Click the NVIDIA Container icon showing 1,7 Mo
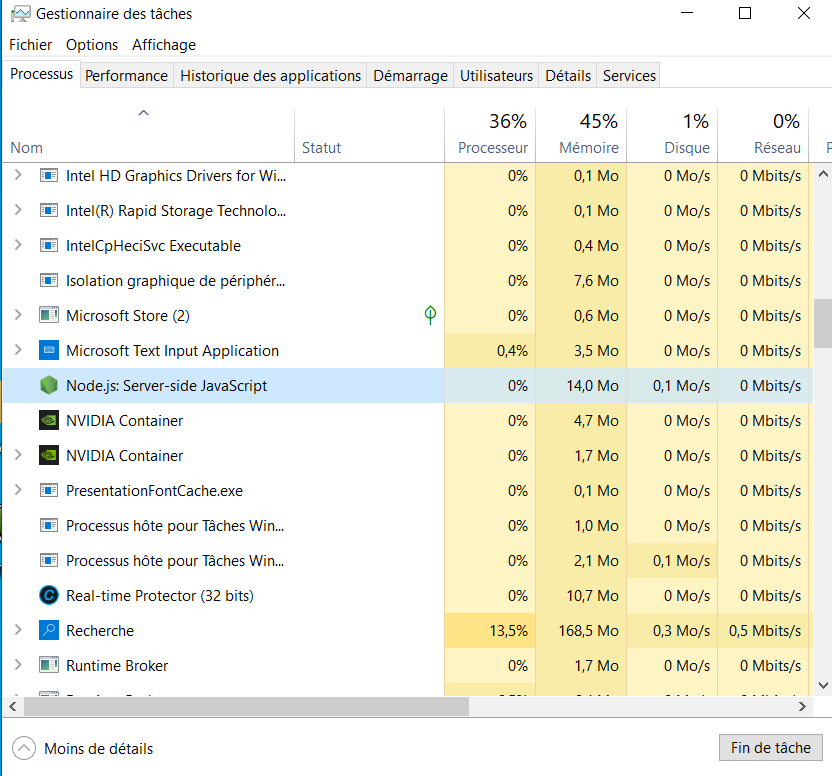Viewport: 832px width, 776px height. pos(49,455)
